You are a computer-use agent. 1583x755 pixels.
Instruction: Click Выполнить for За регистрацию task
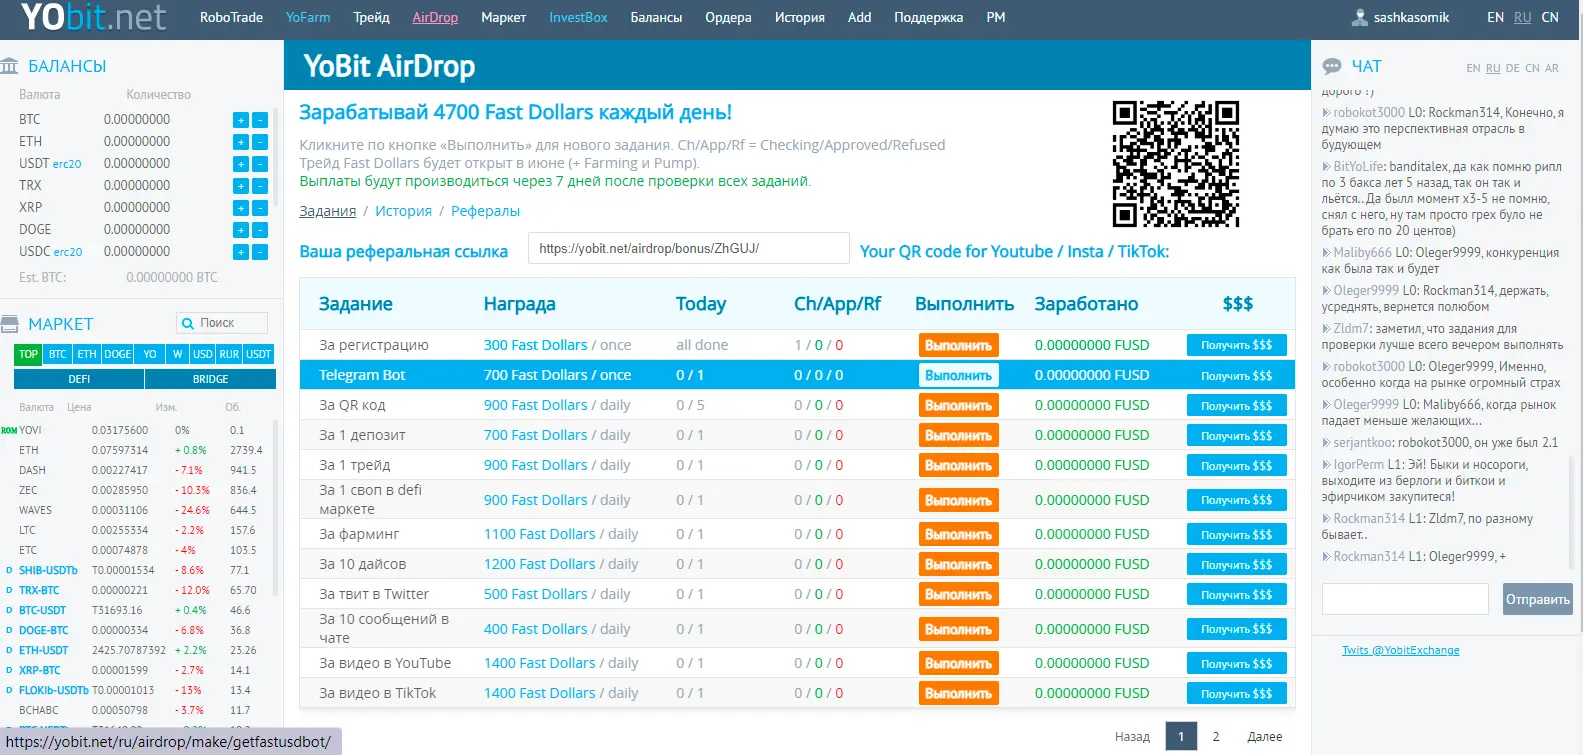click(958, 345)
